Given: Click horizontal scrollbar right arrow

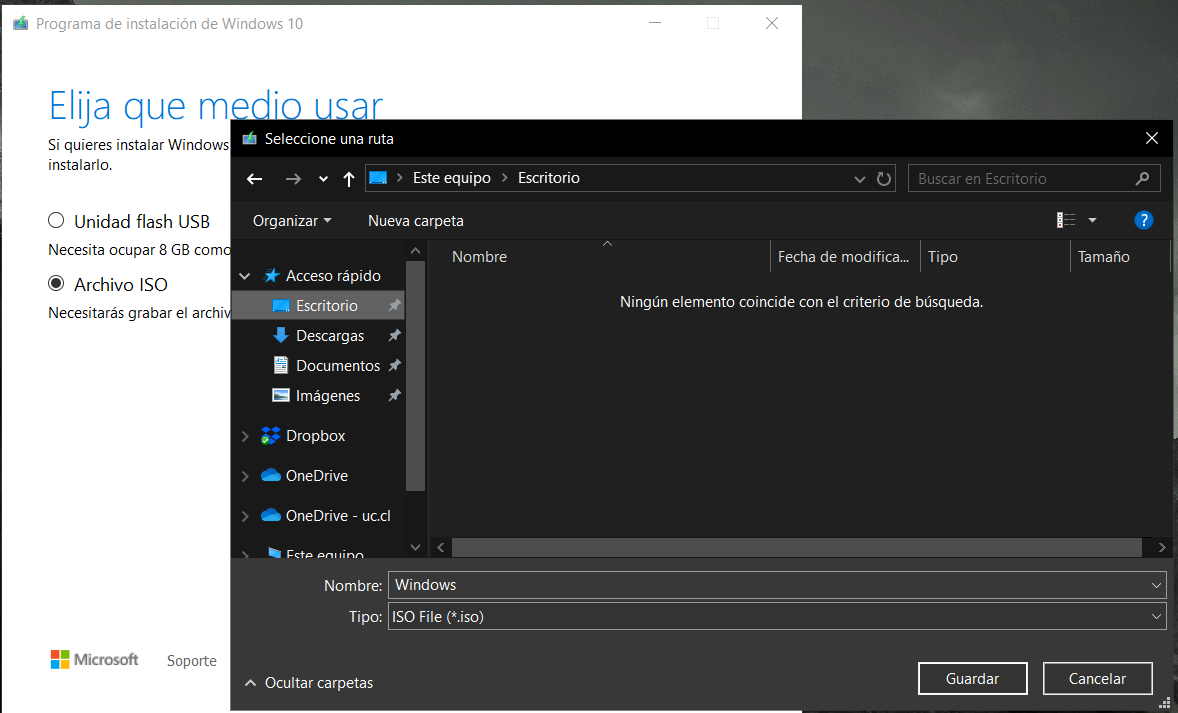Looking at the screenshot, I should pyautogui.click(x=1161, y=548).
